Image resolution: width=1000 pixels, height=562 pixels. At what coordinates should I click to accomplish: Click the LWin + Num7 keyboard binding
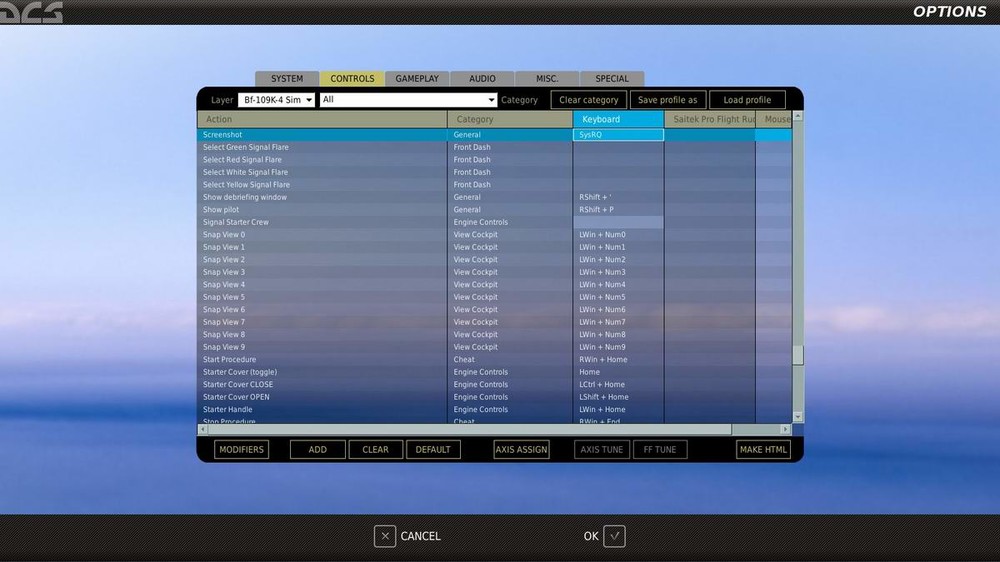[x=618, y=322]
